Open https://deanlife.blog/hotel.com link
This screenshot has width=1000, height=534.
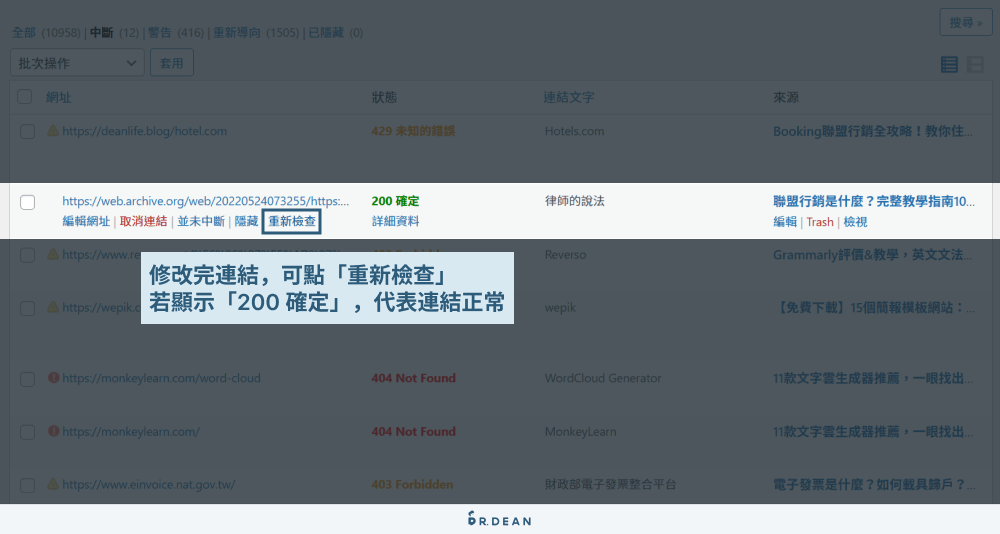[144, 131]
